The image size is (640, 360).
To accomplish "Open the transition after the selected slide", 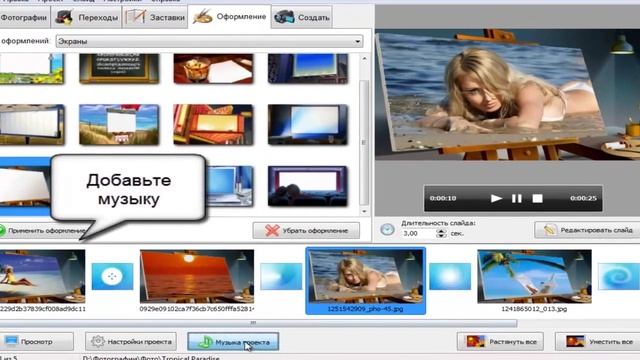I will click(450, 276).
